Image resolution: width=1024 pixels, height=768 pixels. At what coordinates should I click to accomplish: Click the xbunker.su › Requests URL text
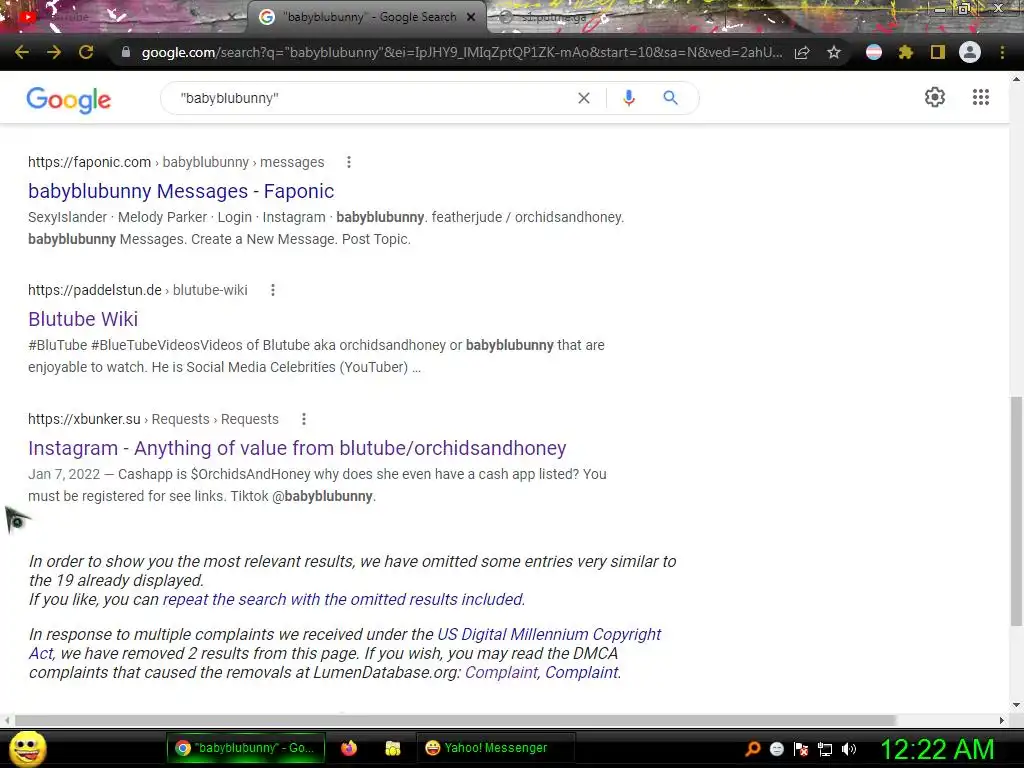[x=153, y=419]
